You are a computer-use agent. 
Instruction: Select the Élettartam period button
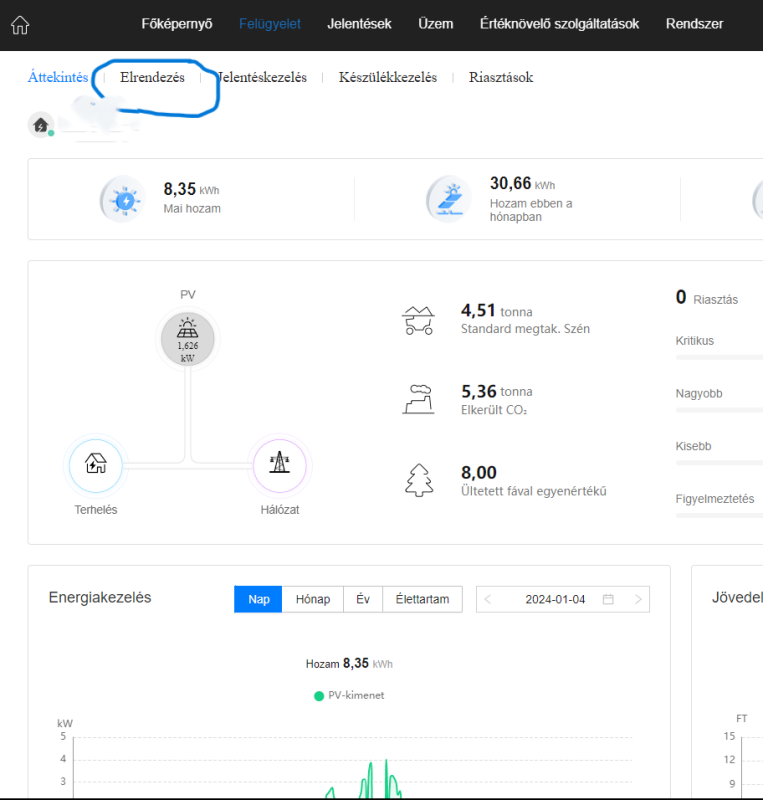click(423, 599)
